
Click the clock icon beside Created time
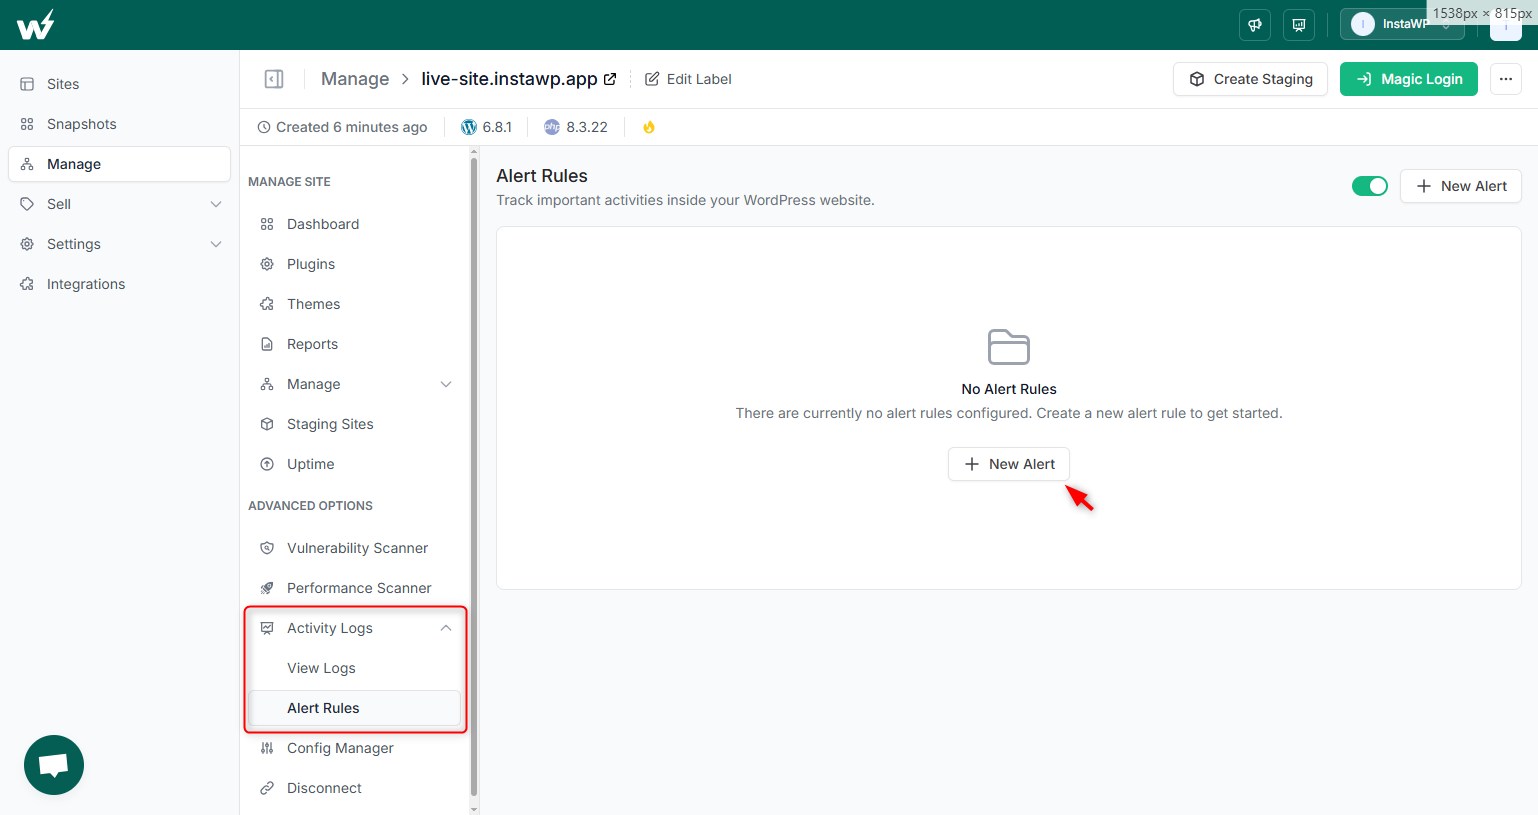coord(264,127)
